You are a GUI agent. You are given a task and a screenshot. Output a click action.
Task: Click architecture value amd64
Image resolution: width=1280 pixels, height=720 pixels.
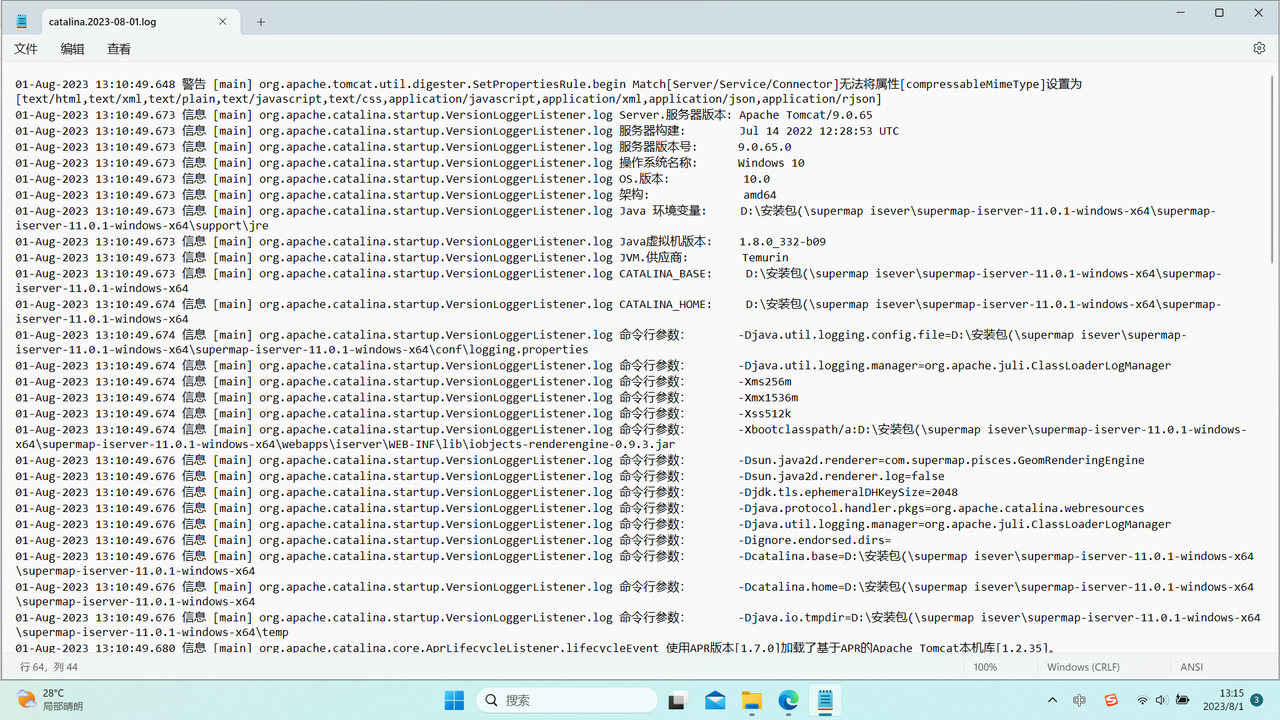click(759, 195)
